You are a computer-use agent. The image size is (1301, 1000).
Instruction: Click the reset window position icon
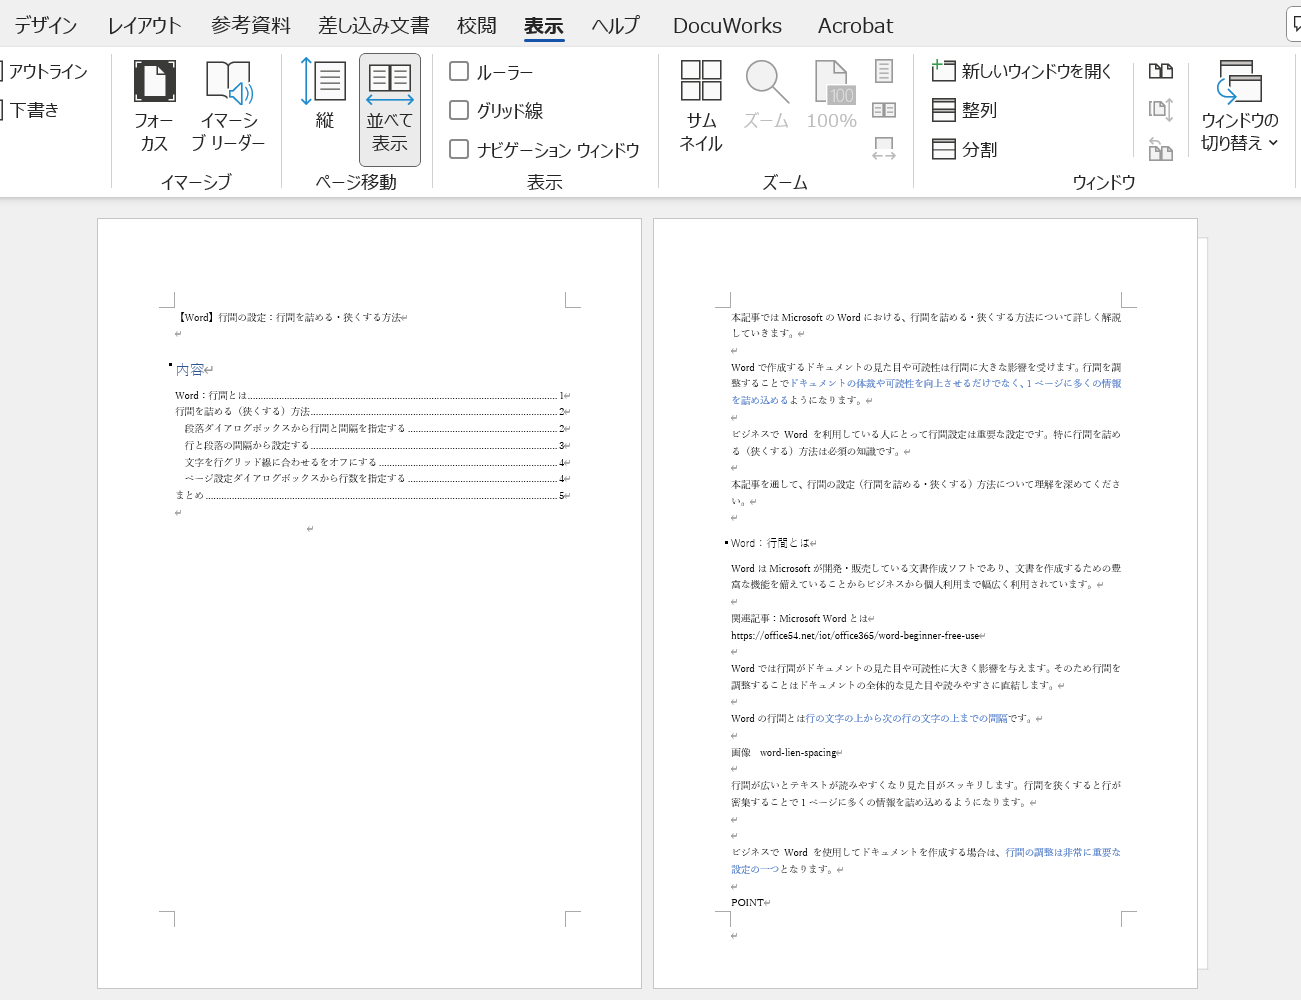click(x=1161, y=149)
